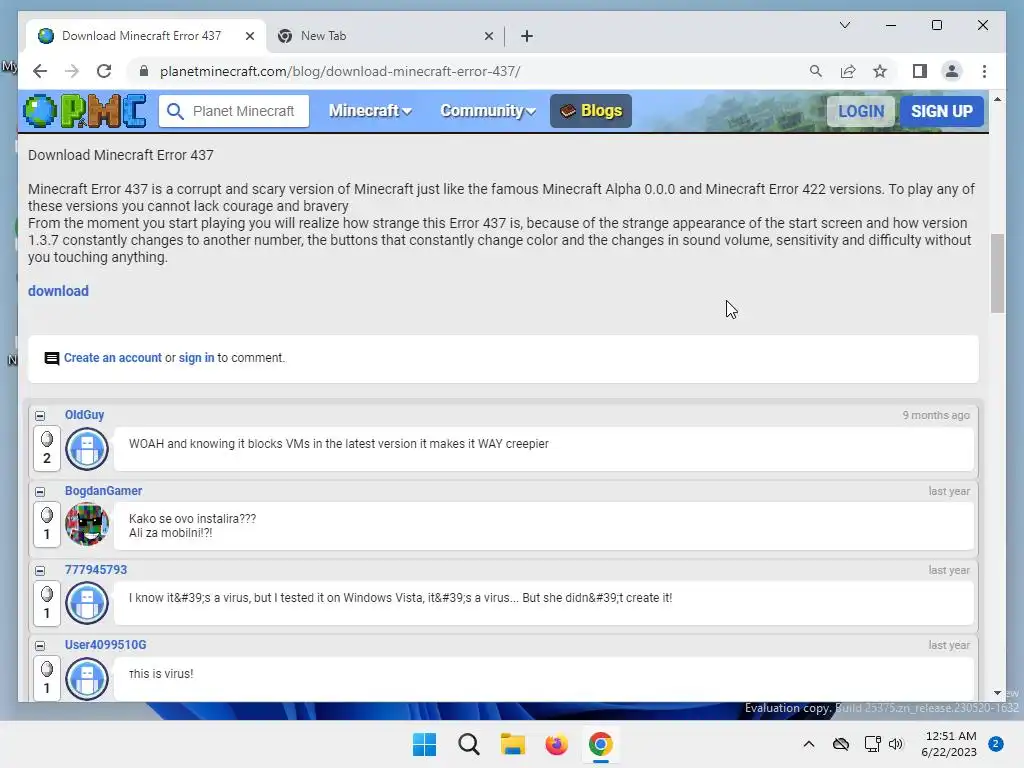Screen dimensions: 1024x768
Task: Open Firefox from the taskbar
Action: (x=556, y=744)
